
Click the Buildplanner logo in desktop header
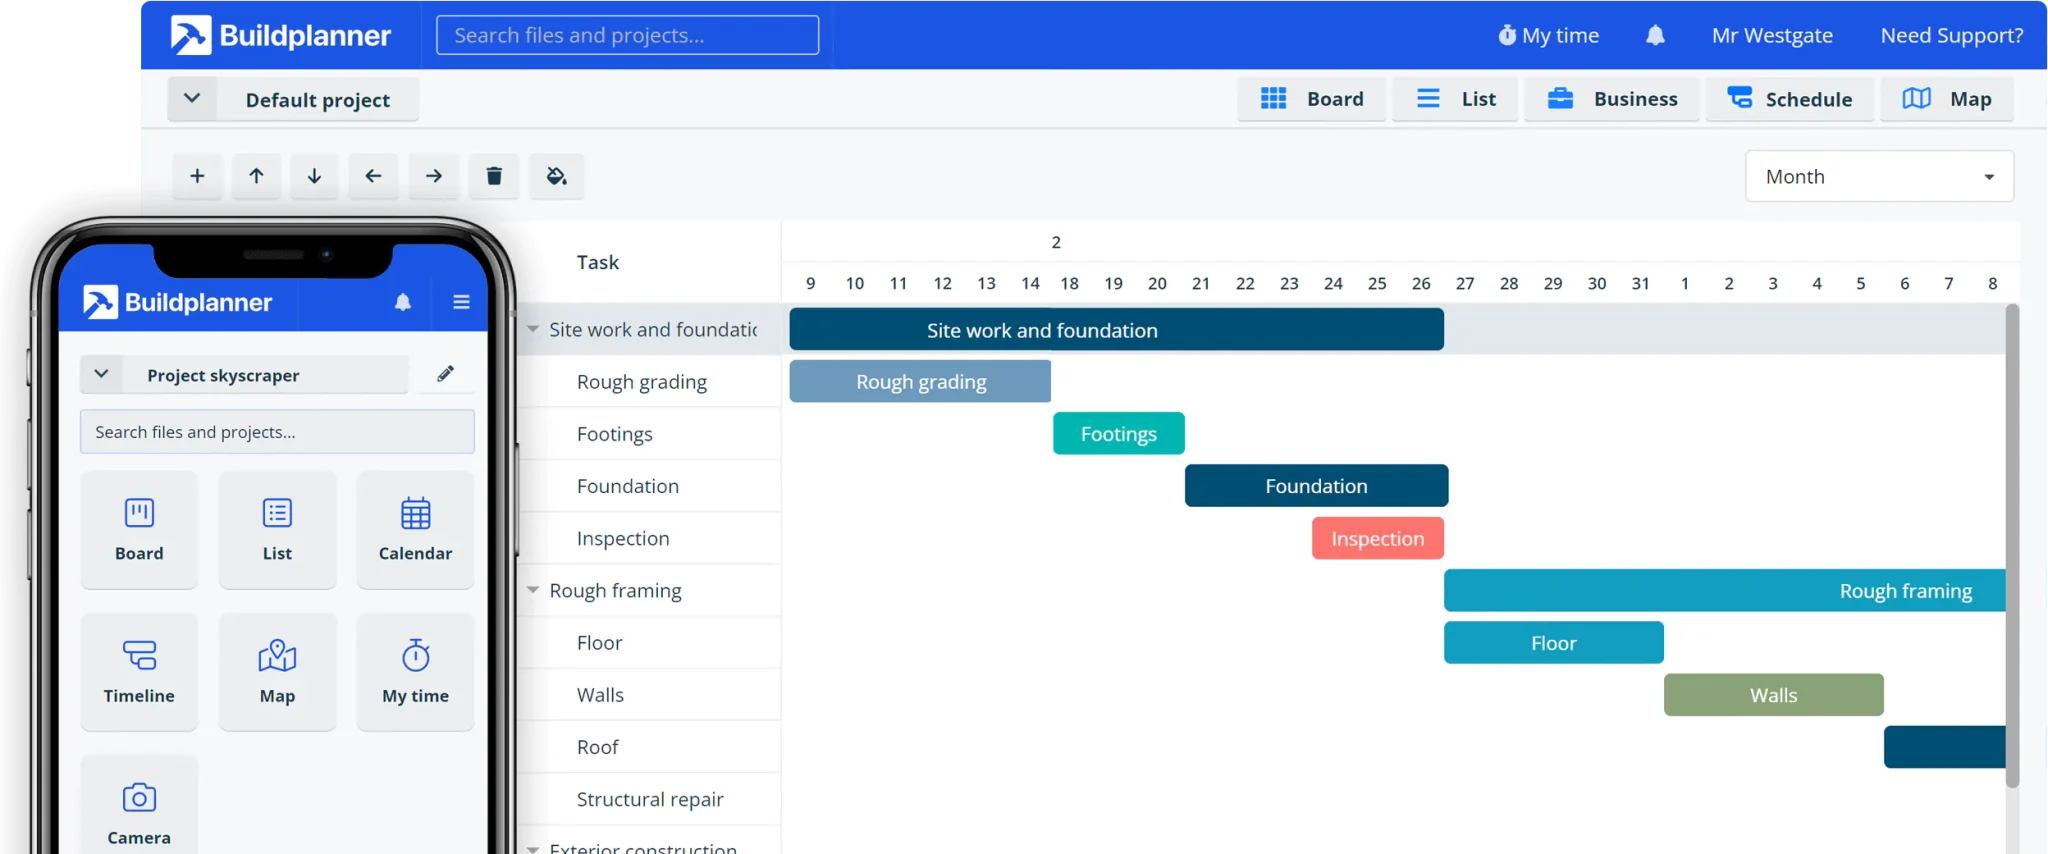pyautogui.click(x=280, y=35)
